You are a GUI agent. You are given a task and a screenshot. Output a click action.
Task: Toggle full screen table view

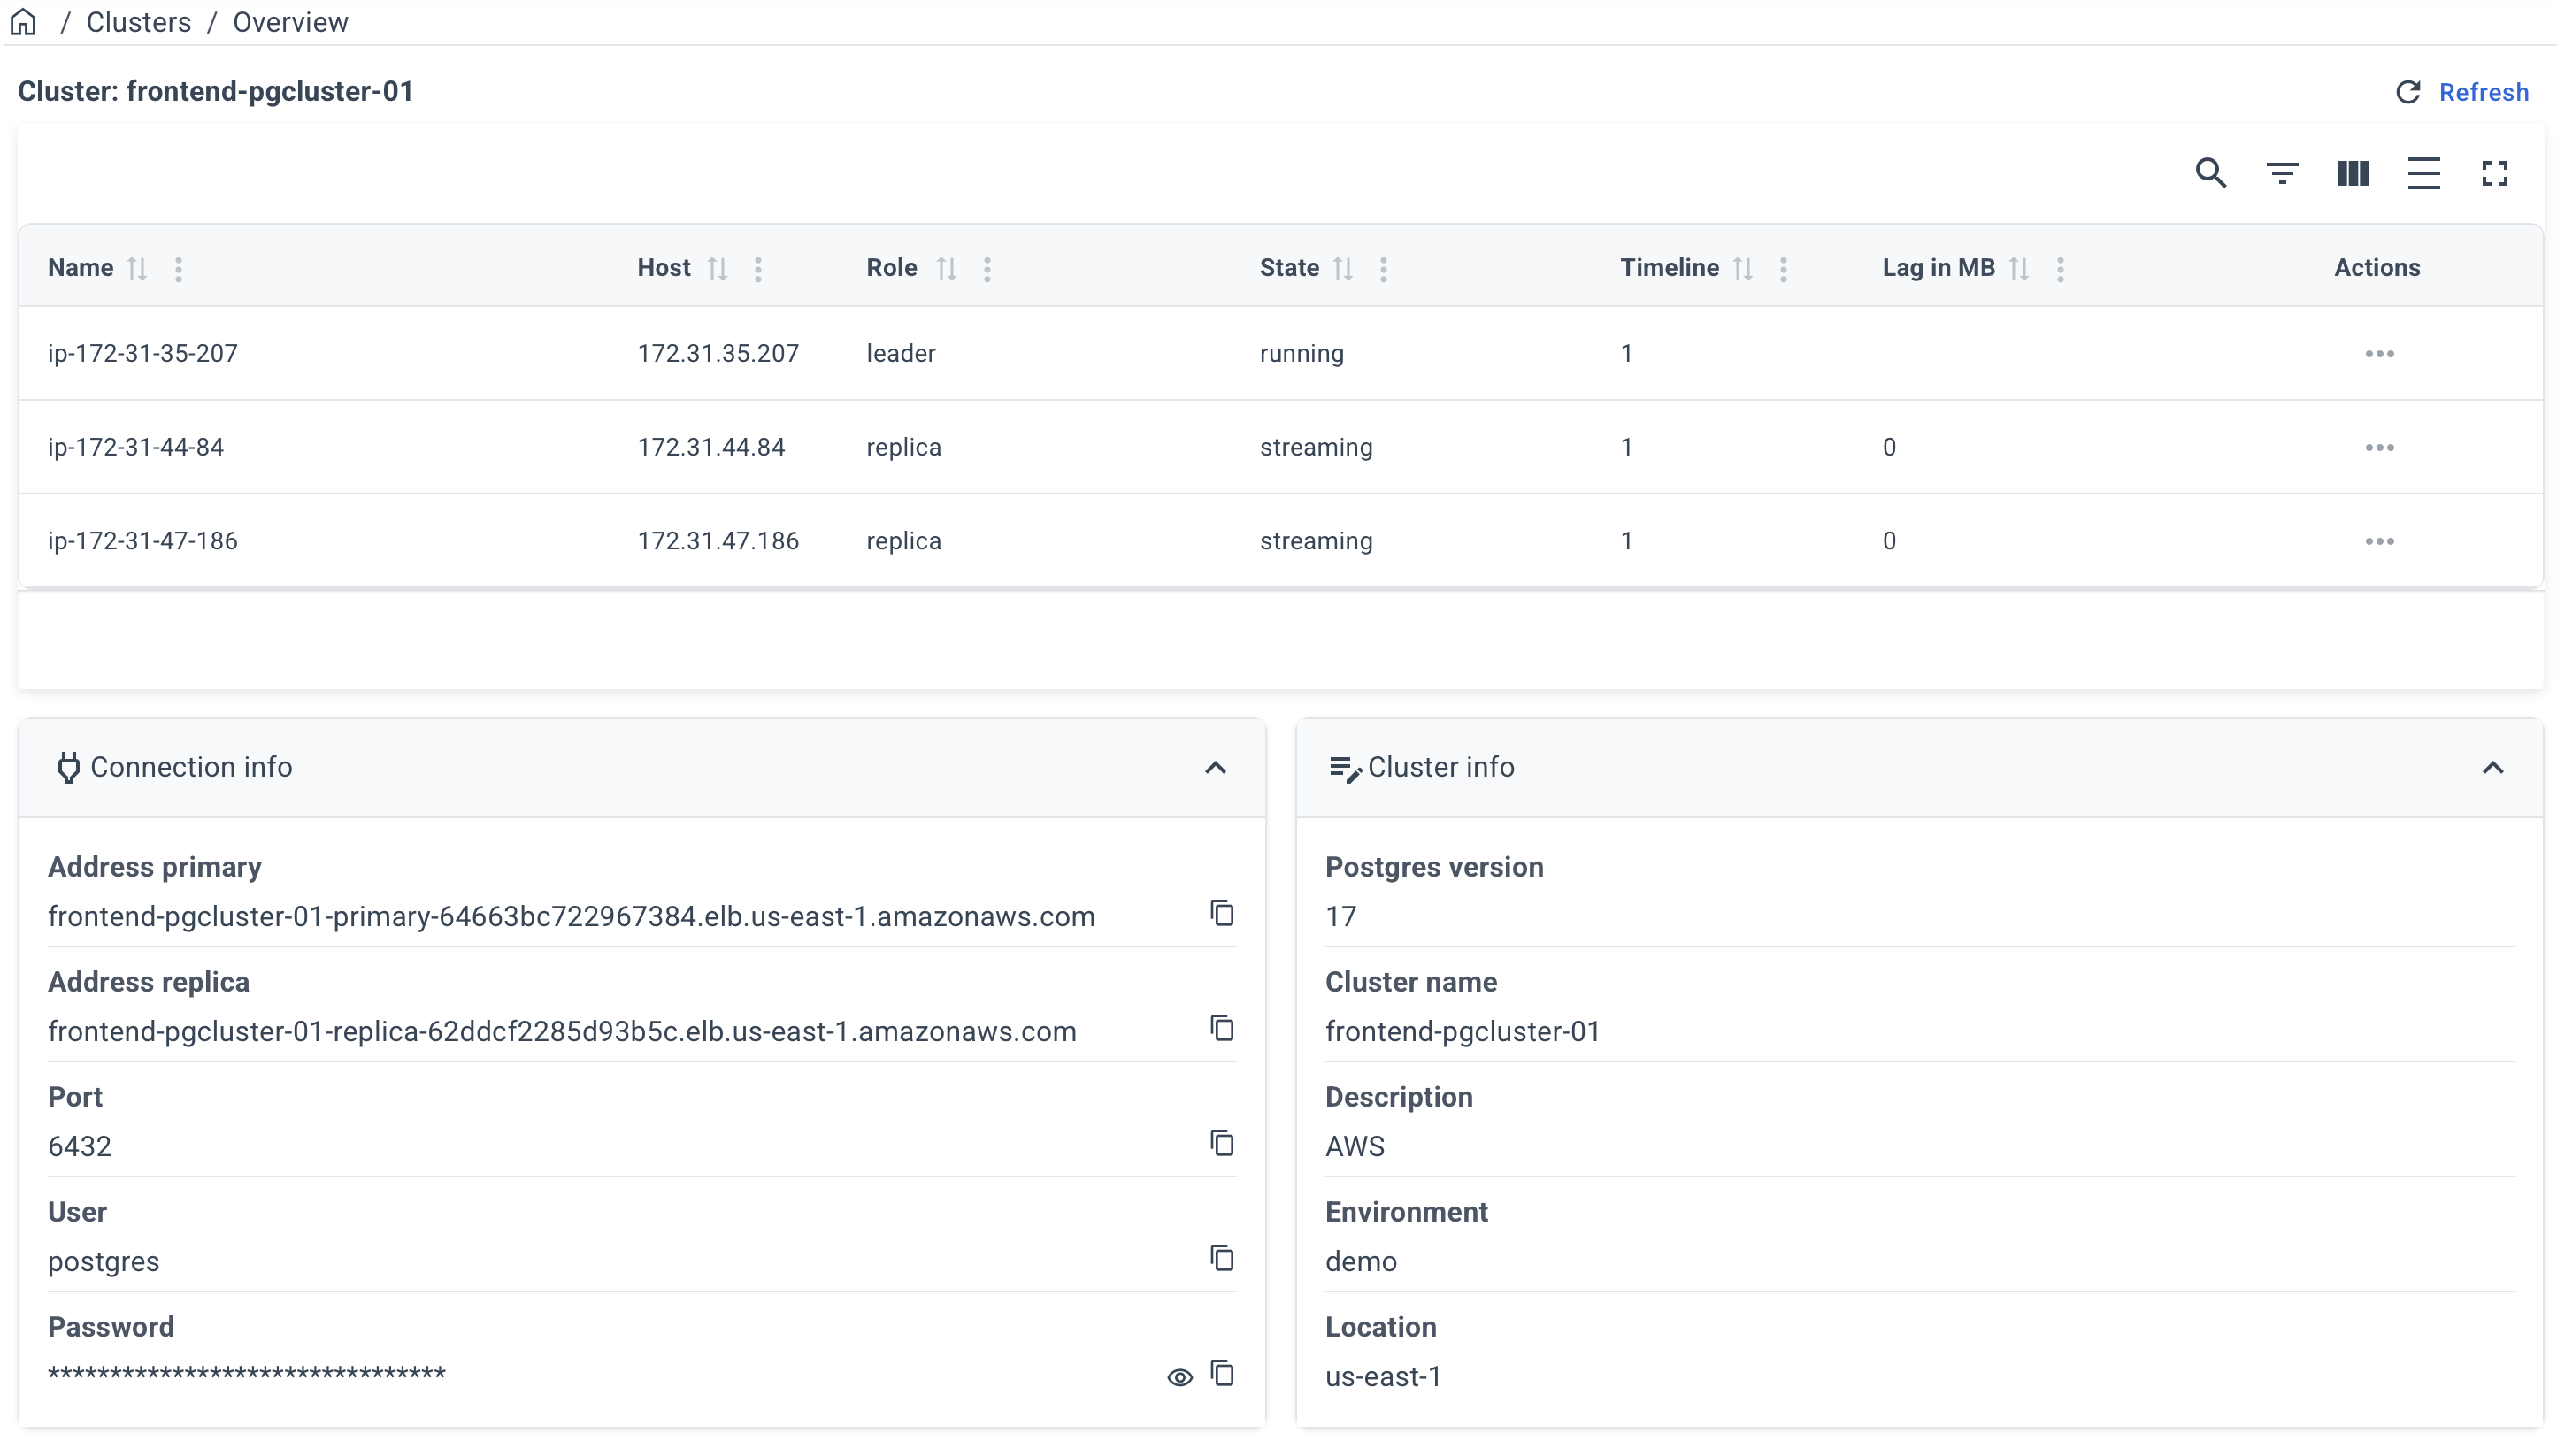click(x=2495, y=173)
